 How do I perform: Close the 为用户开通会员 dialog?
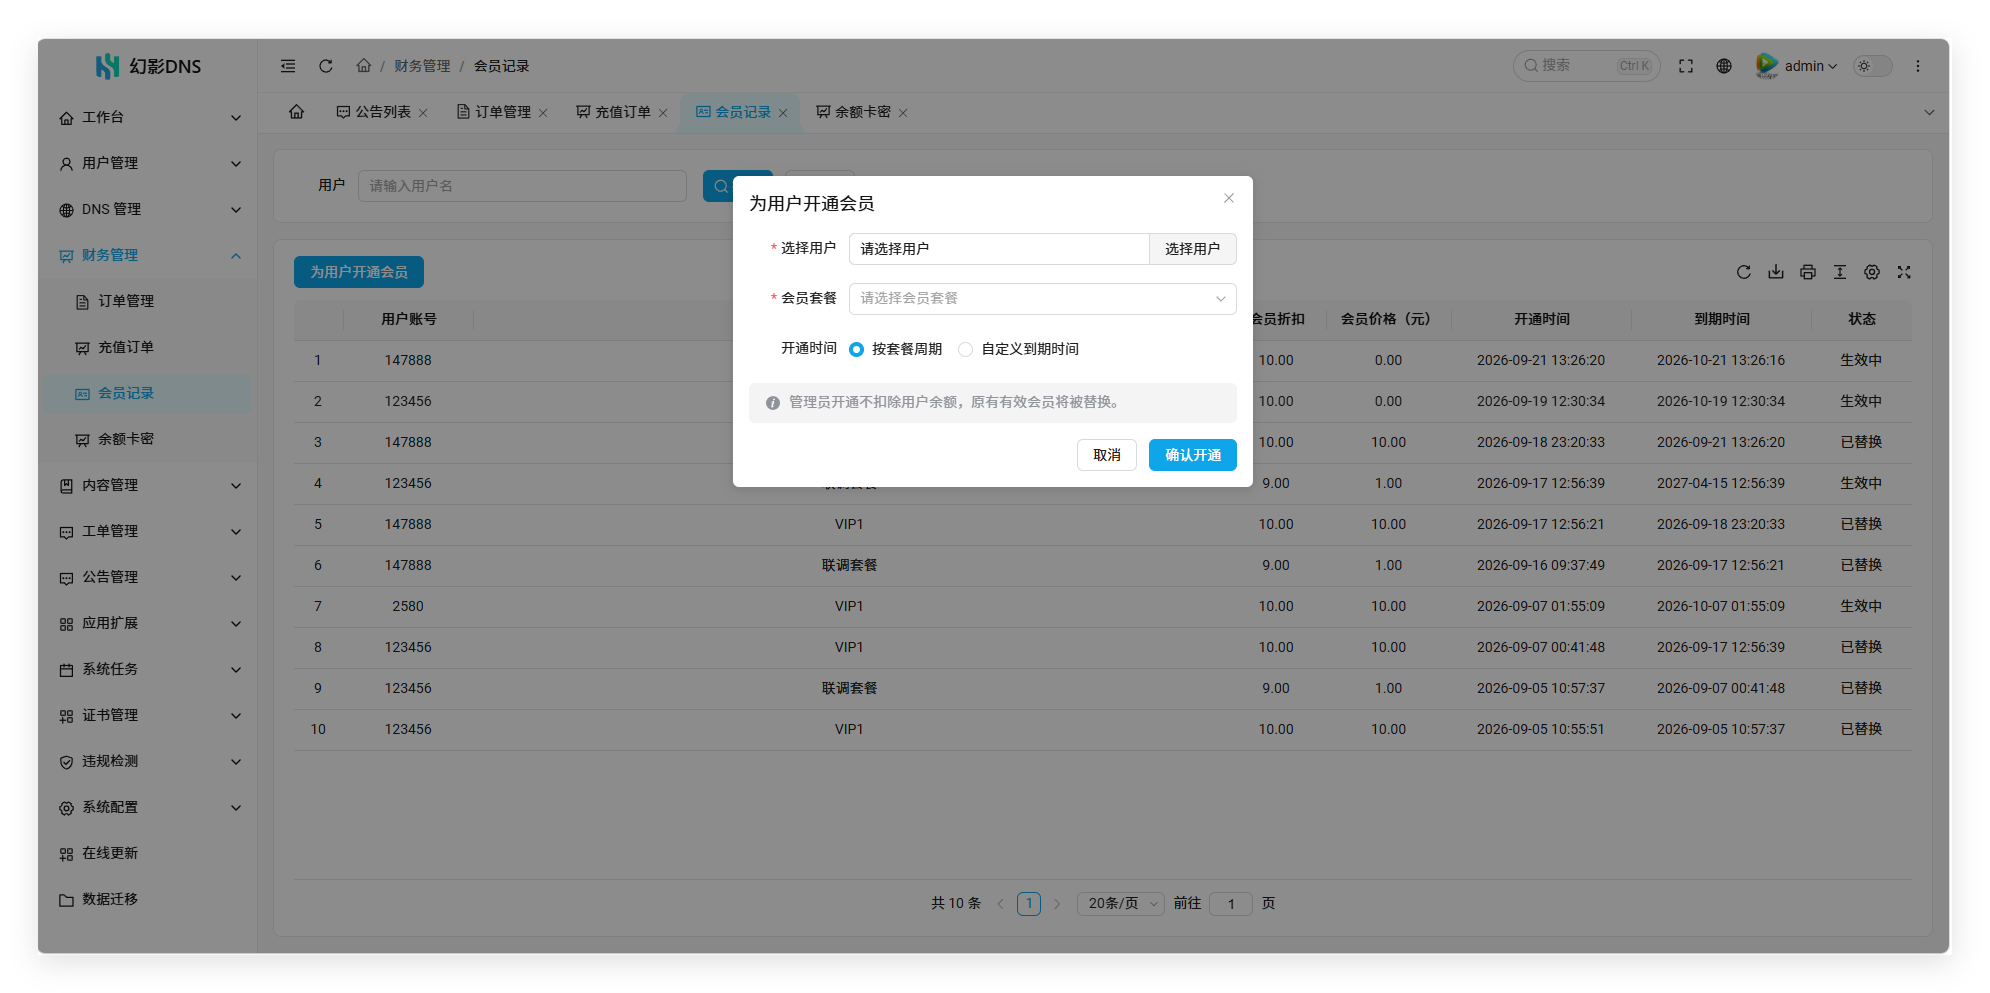(x=1229, y=198)
